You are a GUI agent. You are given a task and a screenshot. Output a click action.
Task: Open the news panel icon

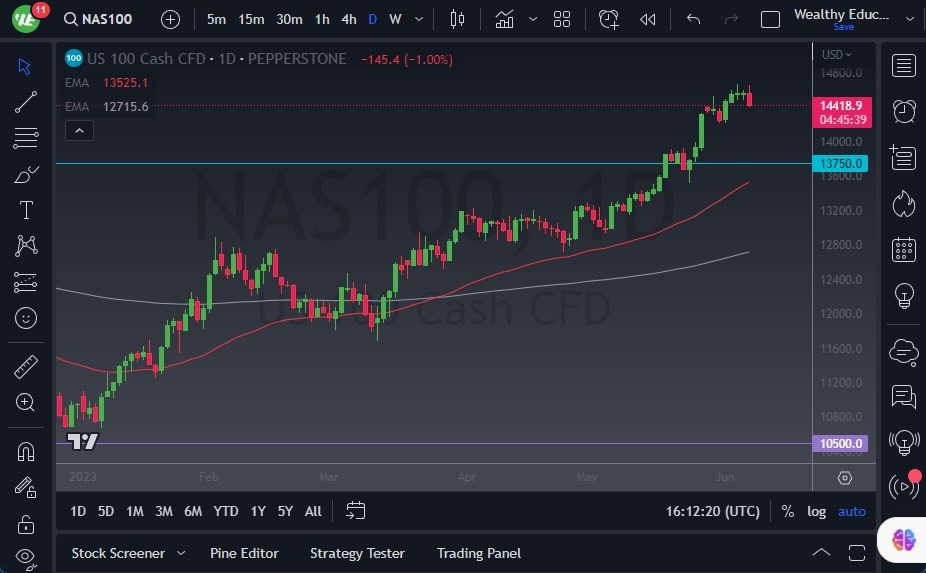(903, 157)
